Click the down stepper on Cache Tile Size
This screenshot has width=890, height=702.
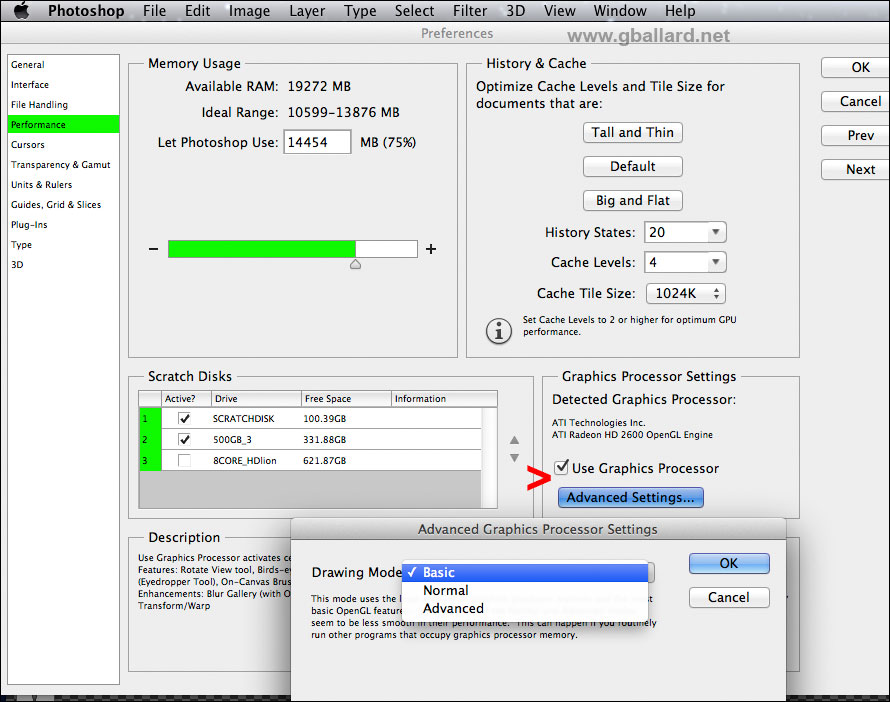[x=716, y=298]
